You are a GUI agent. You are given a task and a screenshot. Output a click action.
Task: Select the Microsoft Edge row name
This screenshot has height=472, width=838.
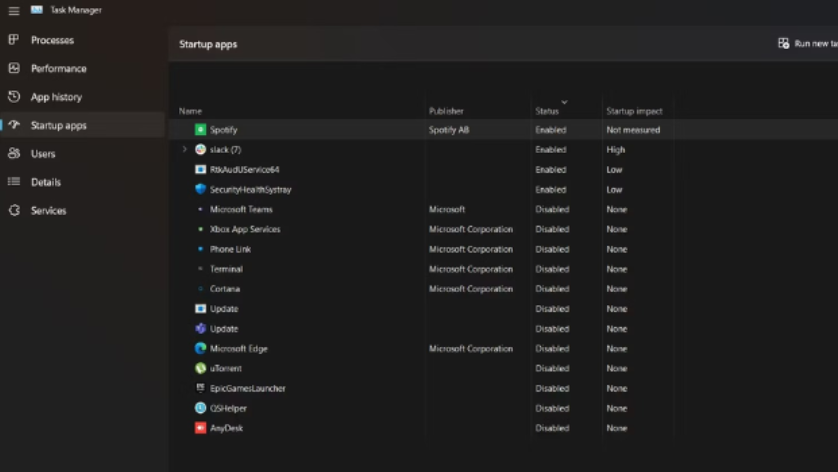[x=238, y=349]
